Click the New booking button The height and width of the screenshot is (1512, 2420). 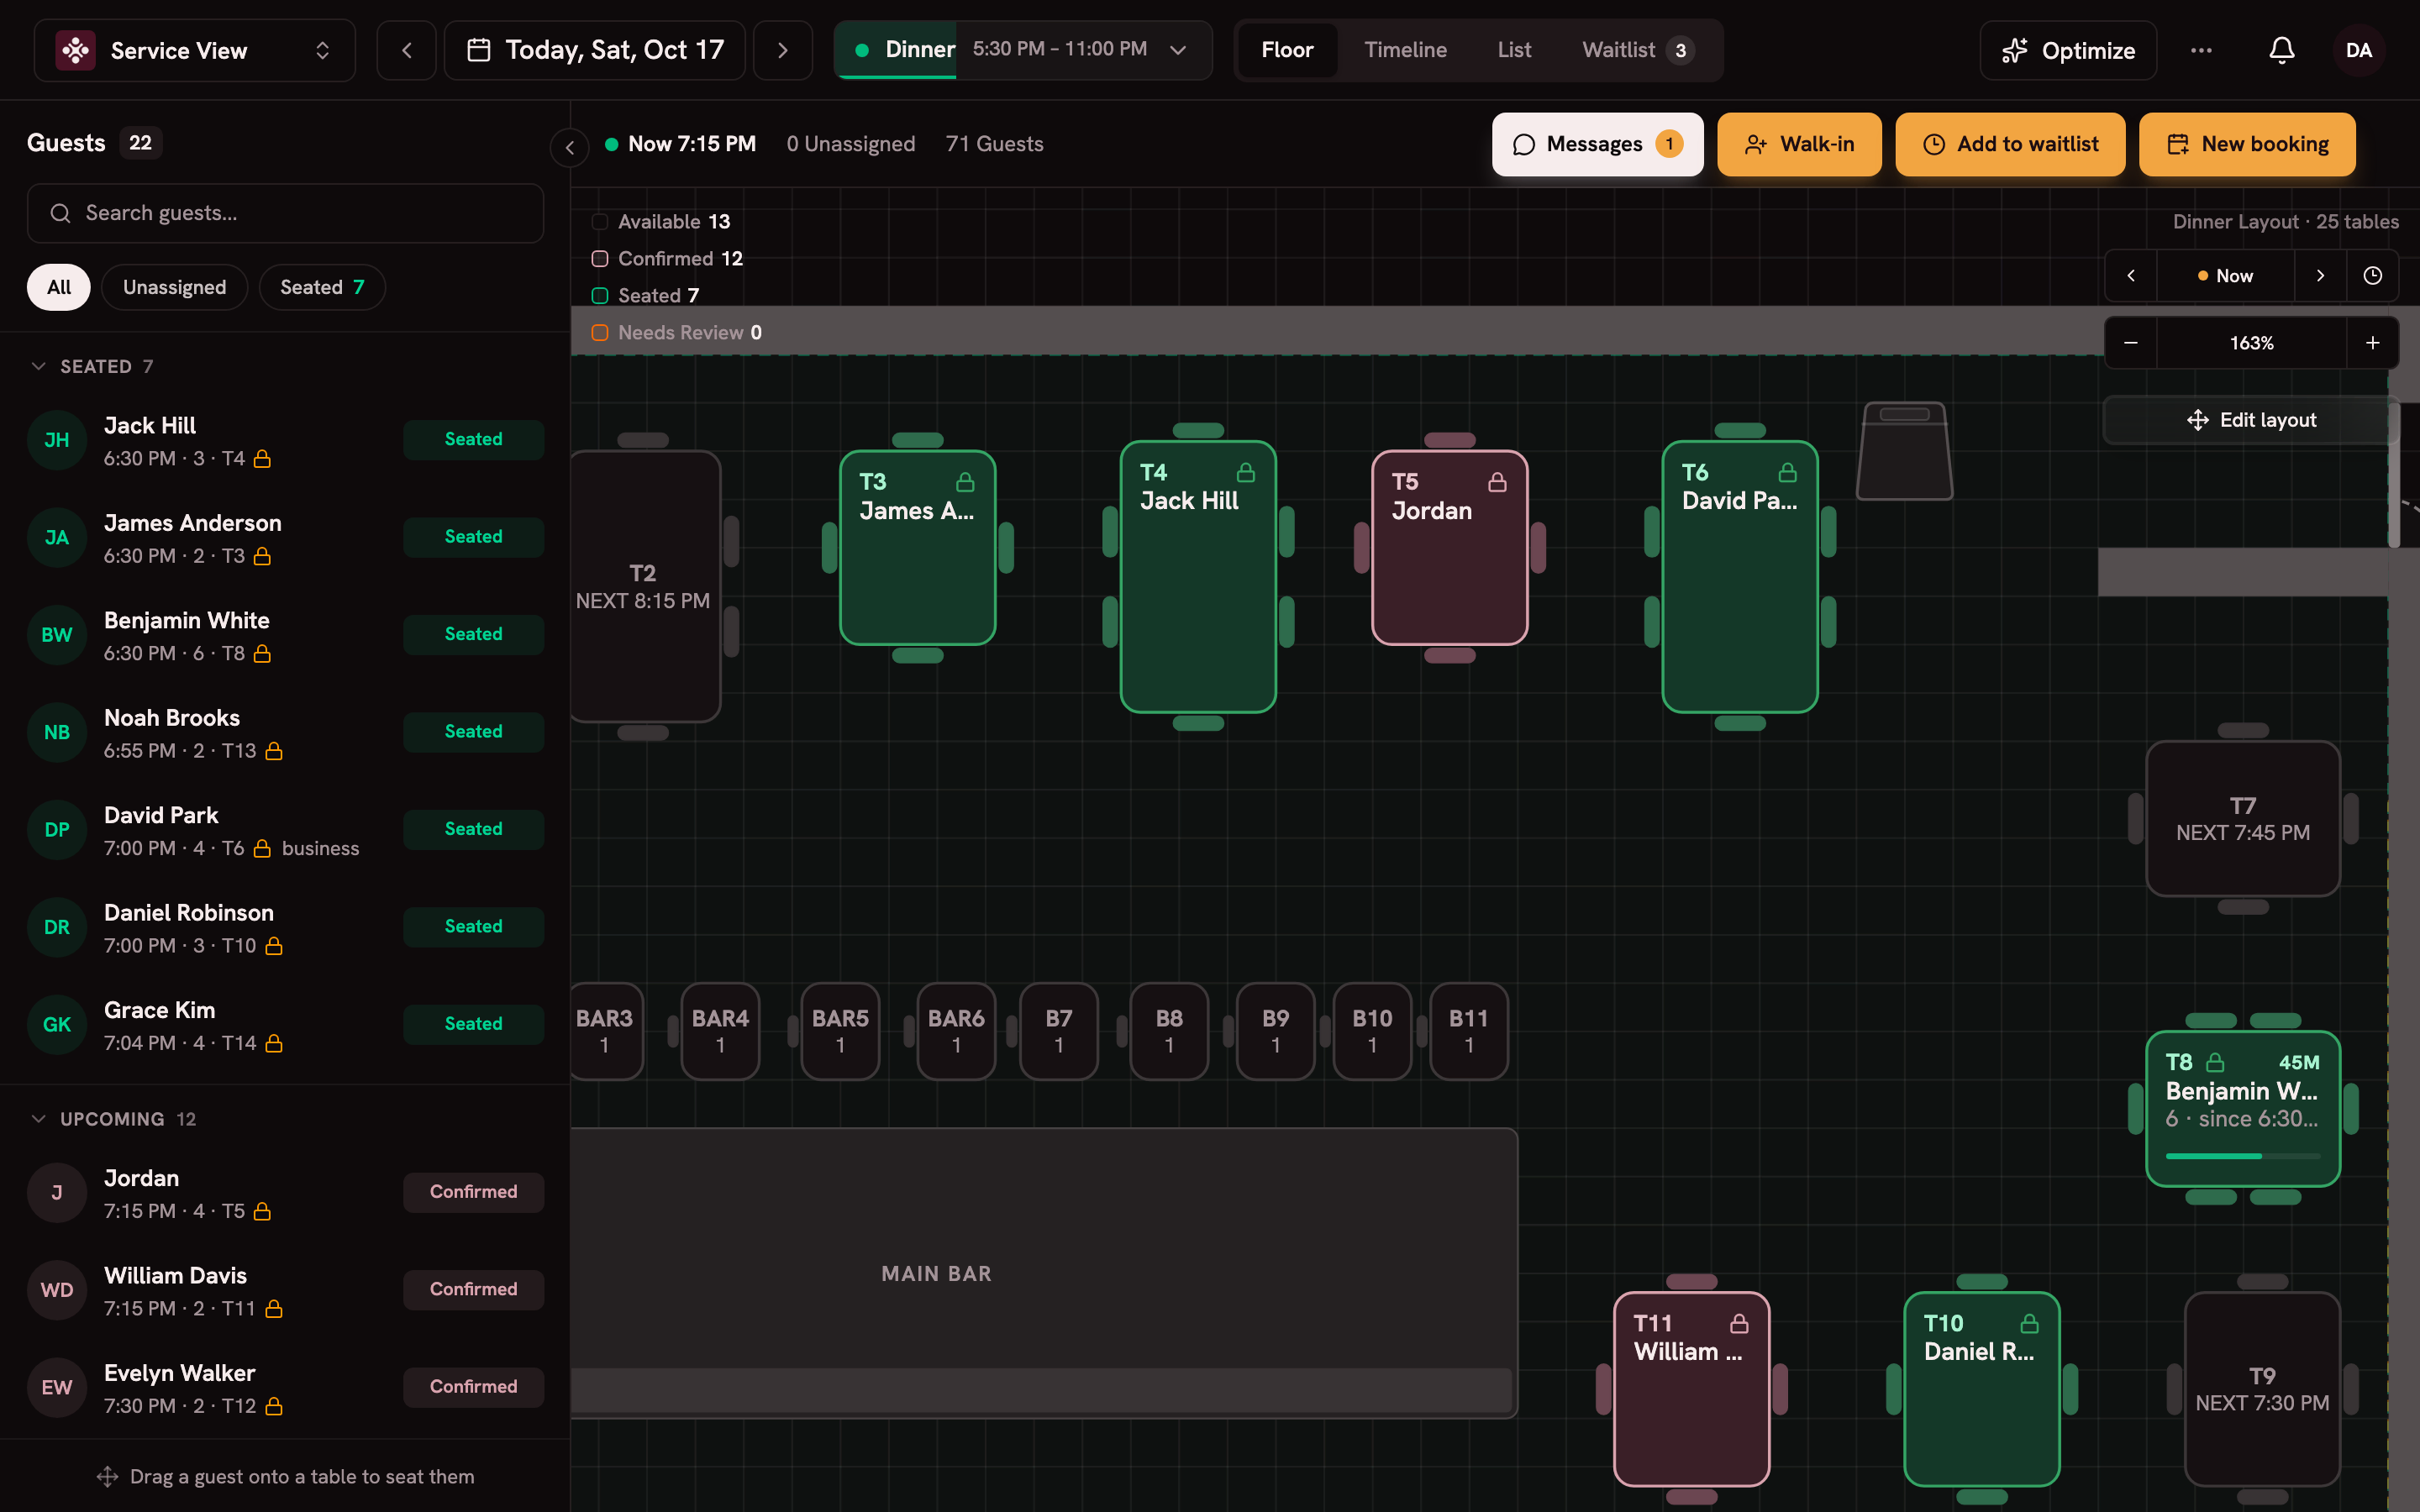[2247, 144]
